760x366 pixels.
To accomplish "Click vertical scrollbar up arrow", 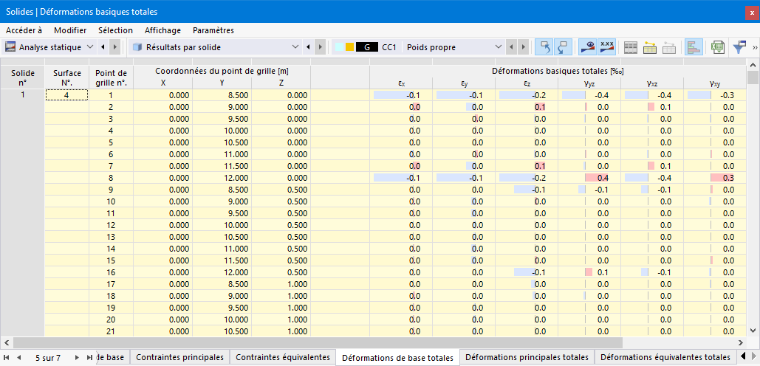I will coord(753,65).
